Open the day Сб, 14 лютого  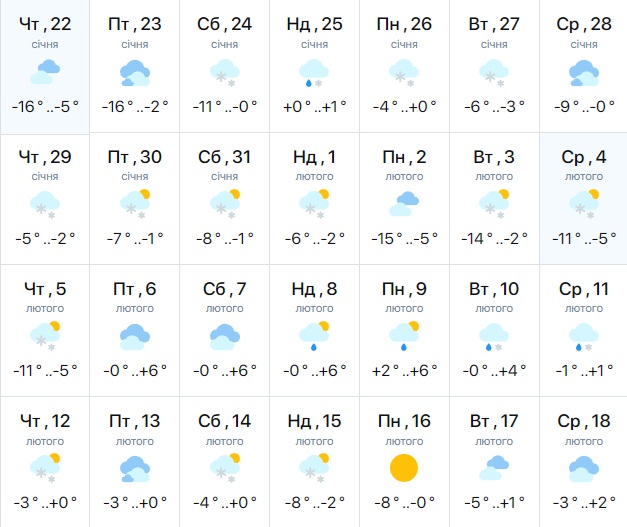pyautogui.click(x=224, y=421)
